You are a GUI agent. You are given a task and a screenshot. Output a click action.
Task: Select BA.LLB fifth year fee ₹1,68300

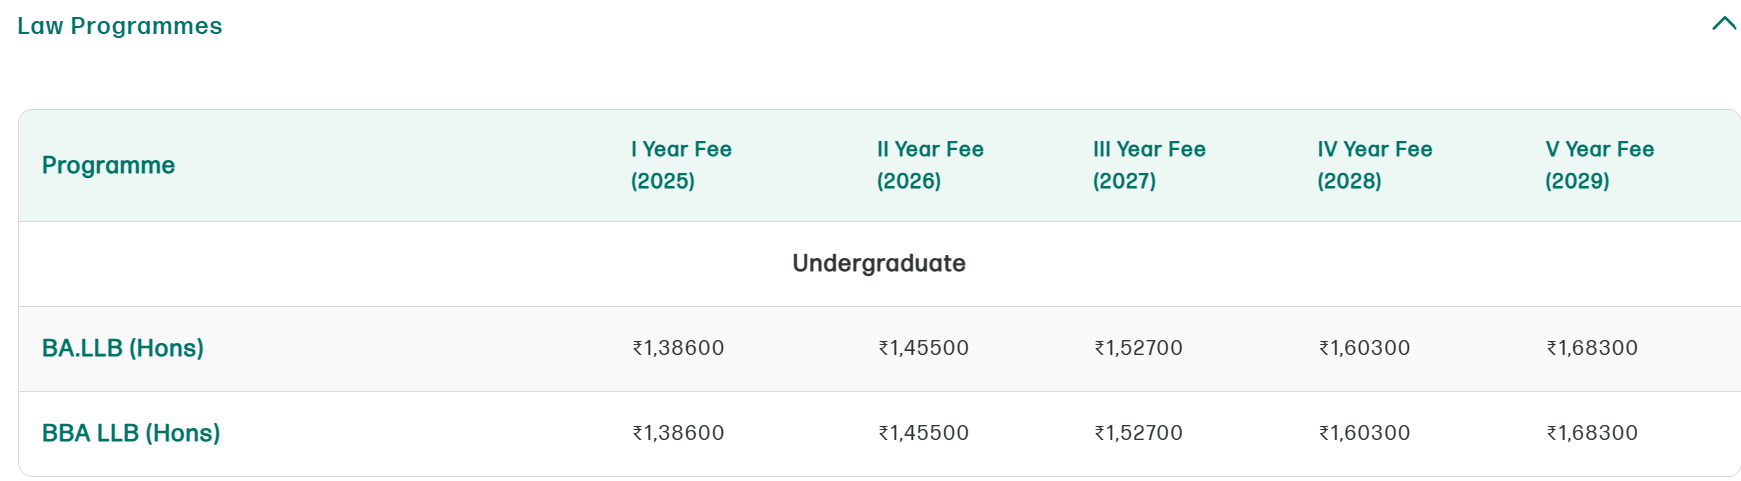click(x=1592, y=348)
